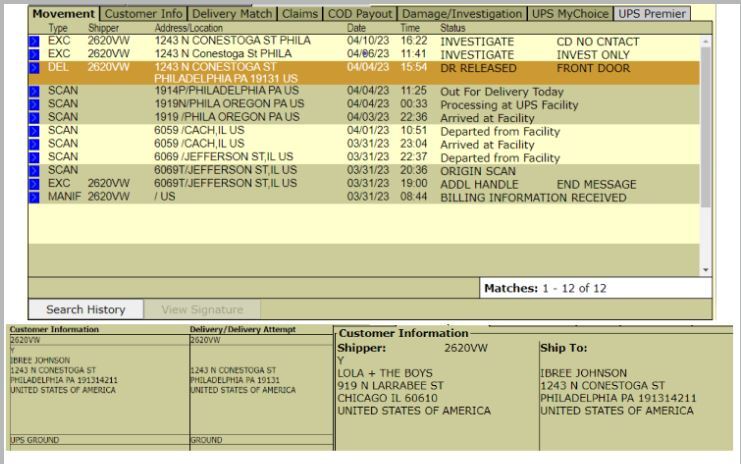Click the UPS GROUND service text
The height and width of the screenshot is (464, 741).
pyautogui.click(x=35, y=440)
